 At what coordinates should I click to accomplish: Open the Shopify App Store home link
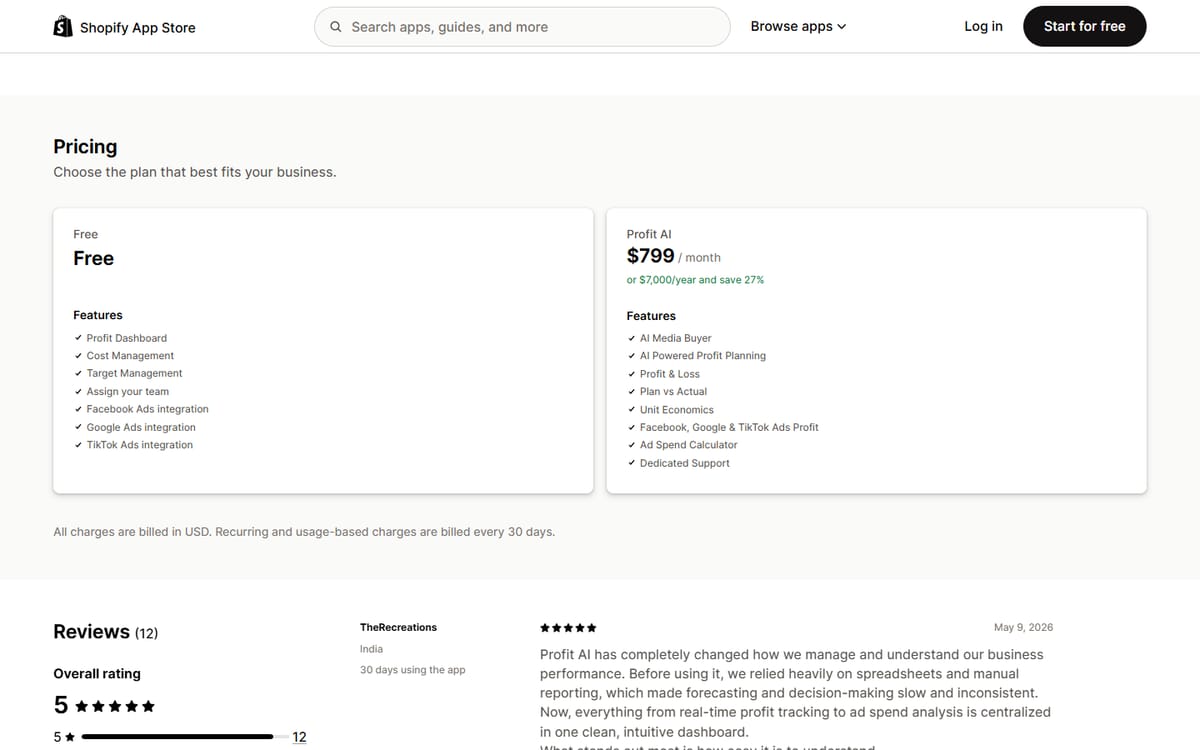[124, 27]
